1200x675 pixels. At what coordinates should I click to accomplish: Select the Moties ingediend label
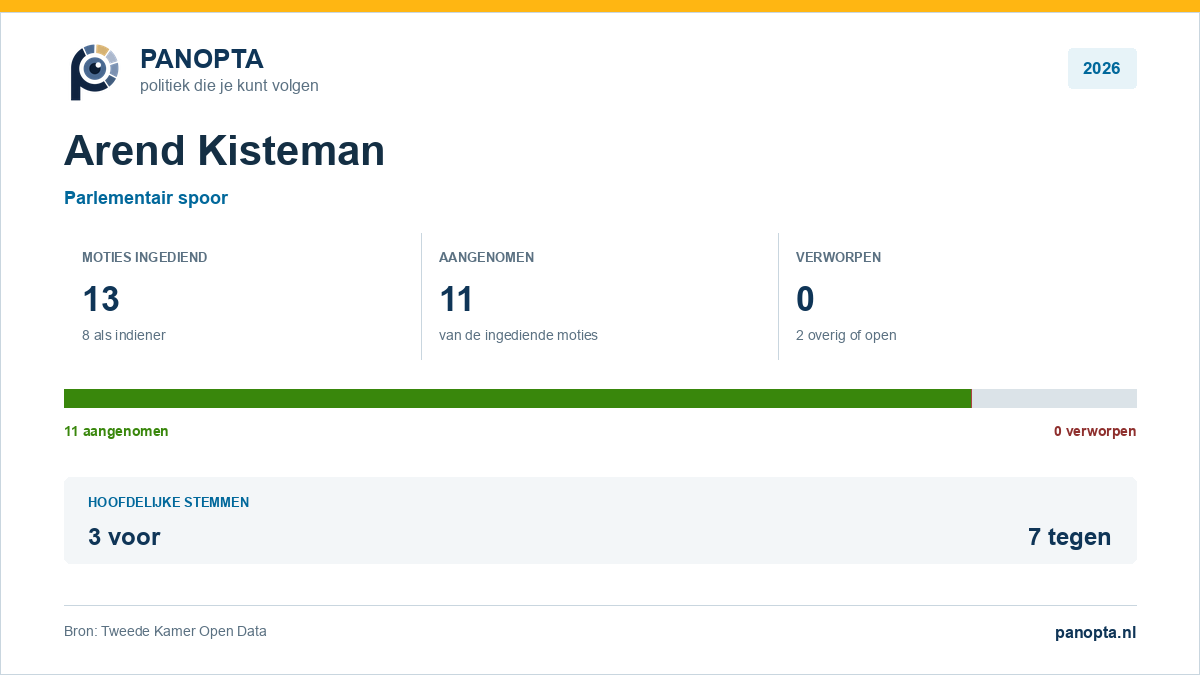point(145,257)
